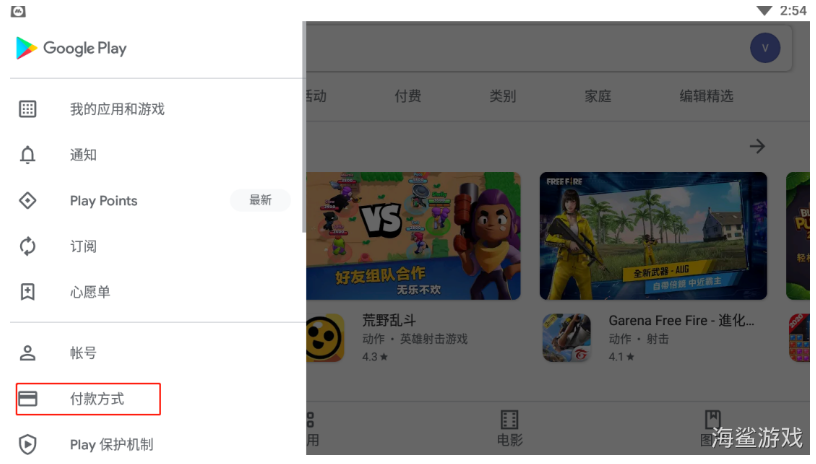Open the 电影 bottom navigation item
Screen dimensions: 816x464
coord(509,429)
